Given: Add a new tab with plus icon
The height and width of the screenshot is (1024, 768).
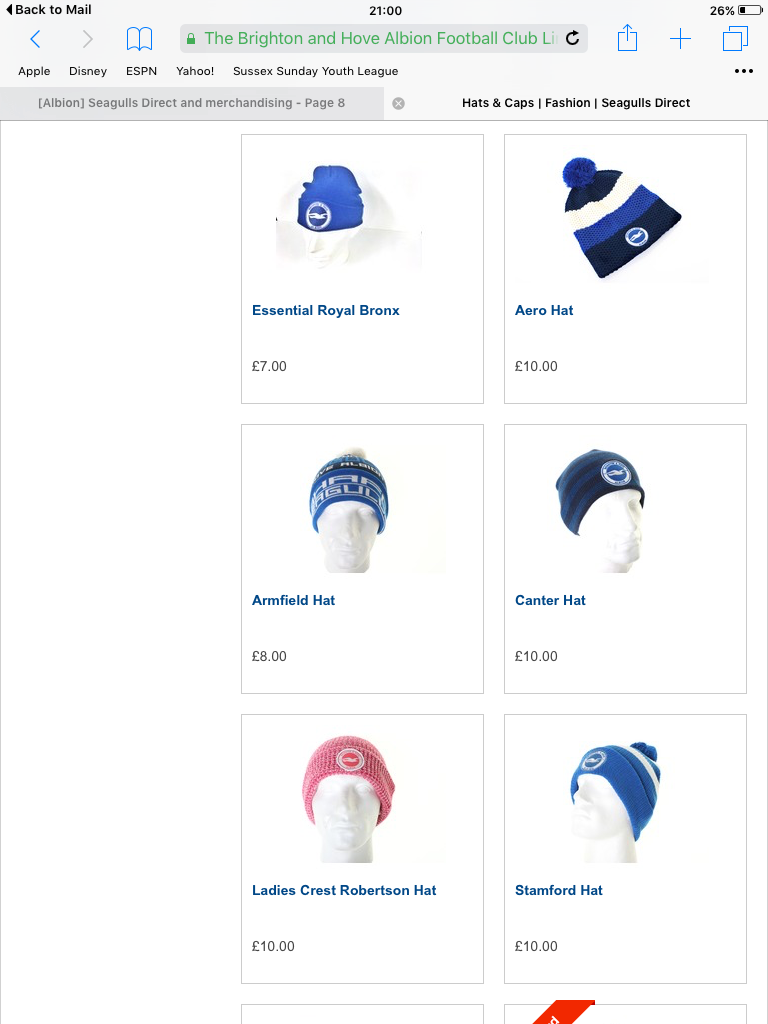Looking at the screenshot, I should point(680,39).
